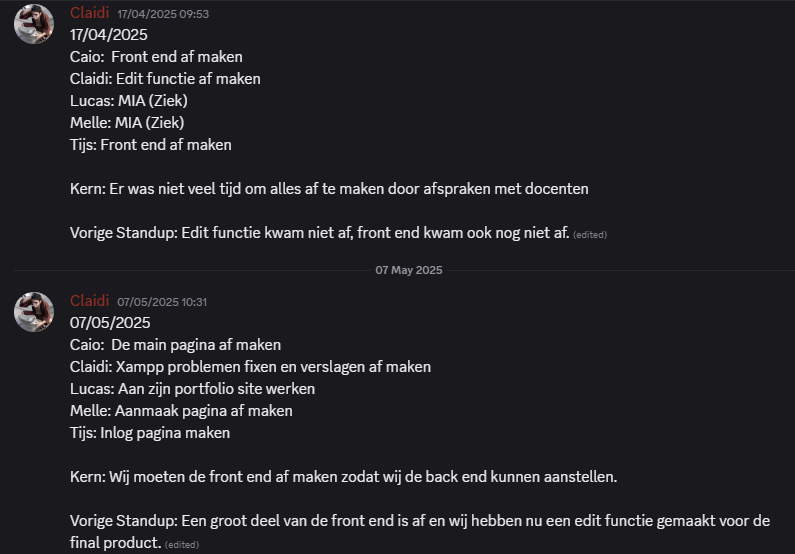Click the 07 May 2025 date divider
Screen dimensions: 795x554
click(x=408, y=270)
